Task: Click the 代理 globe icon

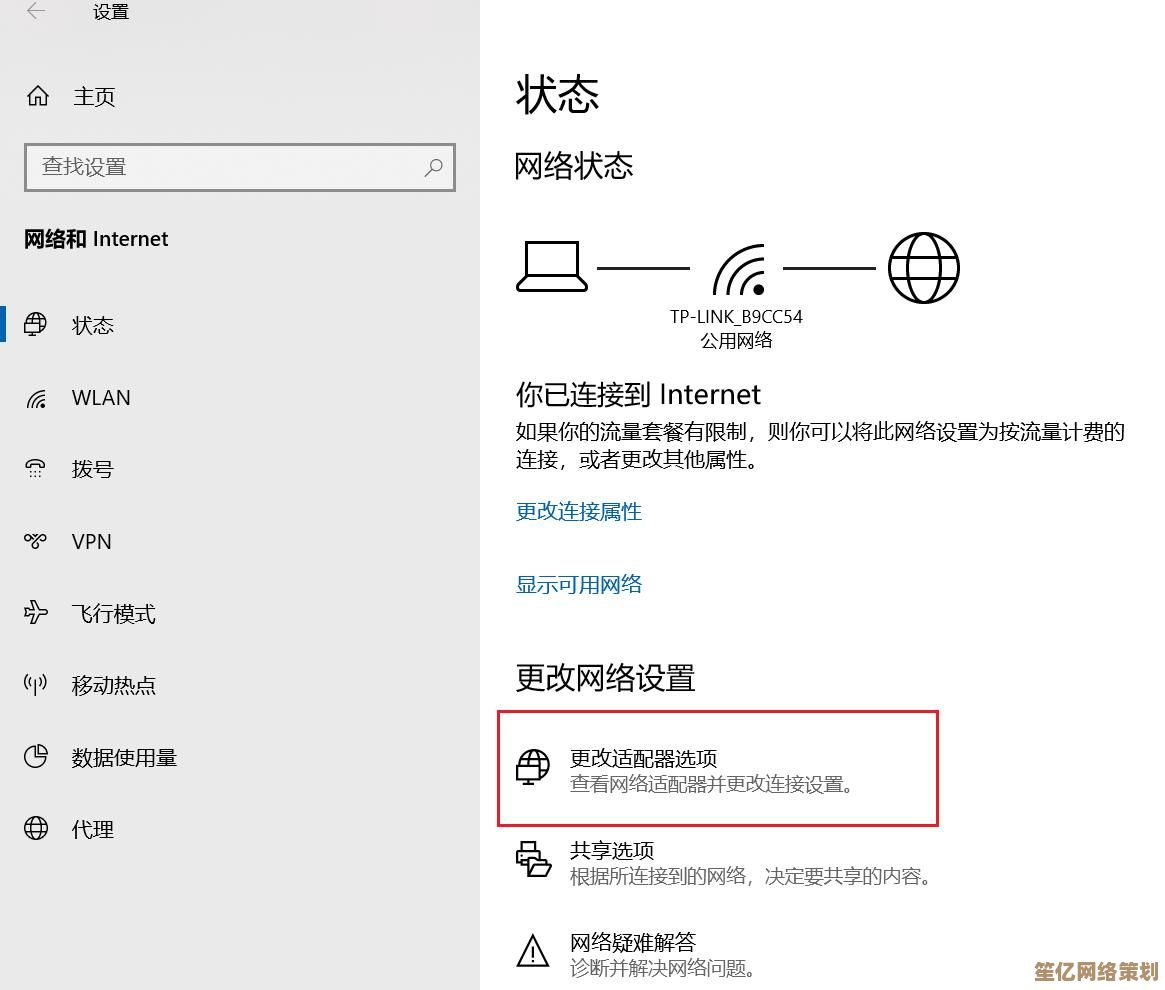Action: (x=36, y=829)
